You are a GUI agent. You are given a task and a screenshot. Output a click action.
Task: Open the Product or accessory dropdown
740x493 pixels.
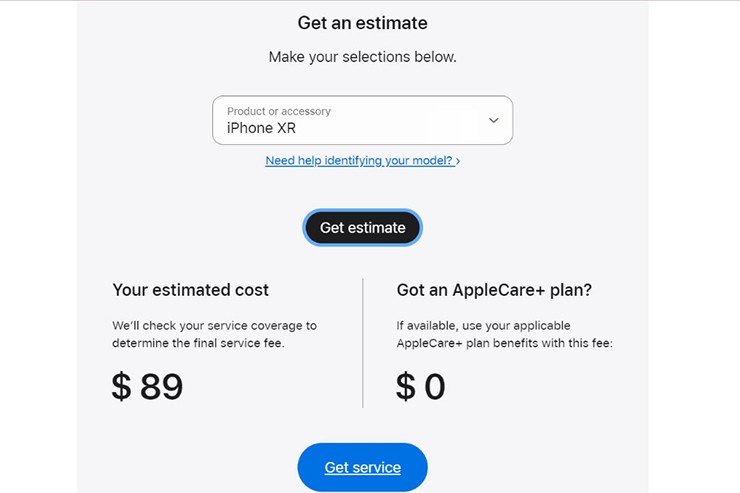click(362, 120)
